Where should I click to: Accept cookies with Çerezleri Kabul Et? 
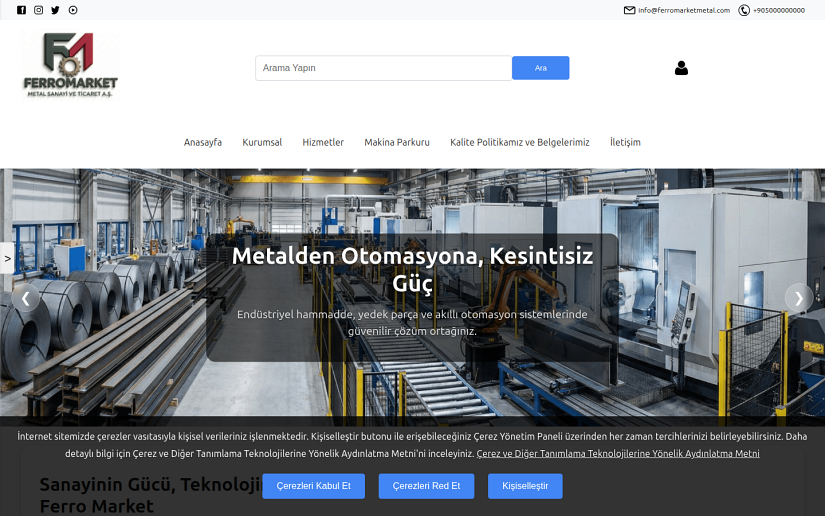[314, 486]
